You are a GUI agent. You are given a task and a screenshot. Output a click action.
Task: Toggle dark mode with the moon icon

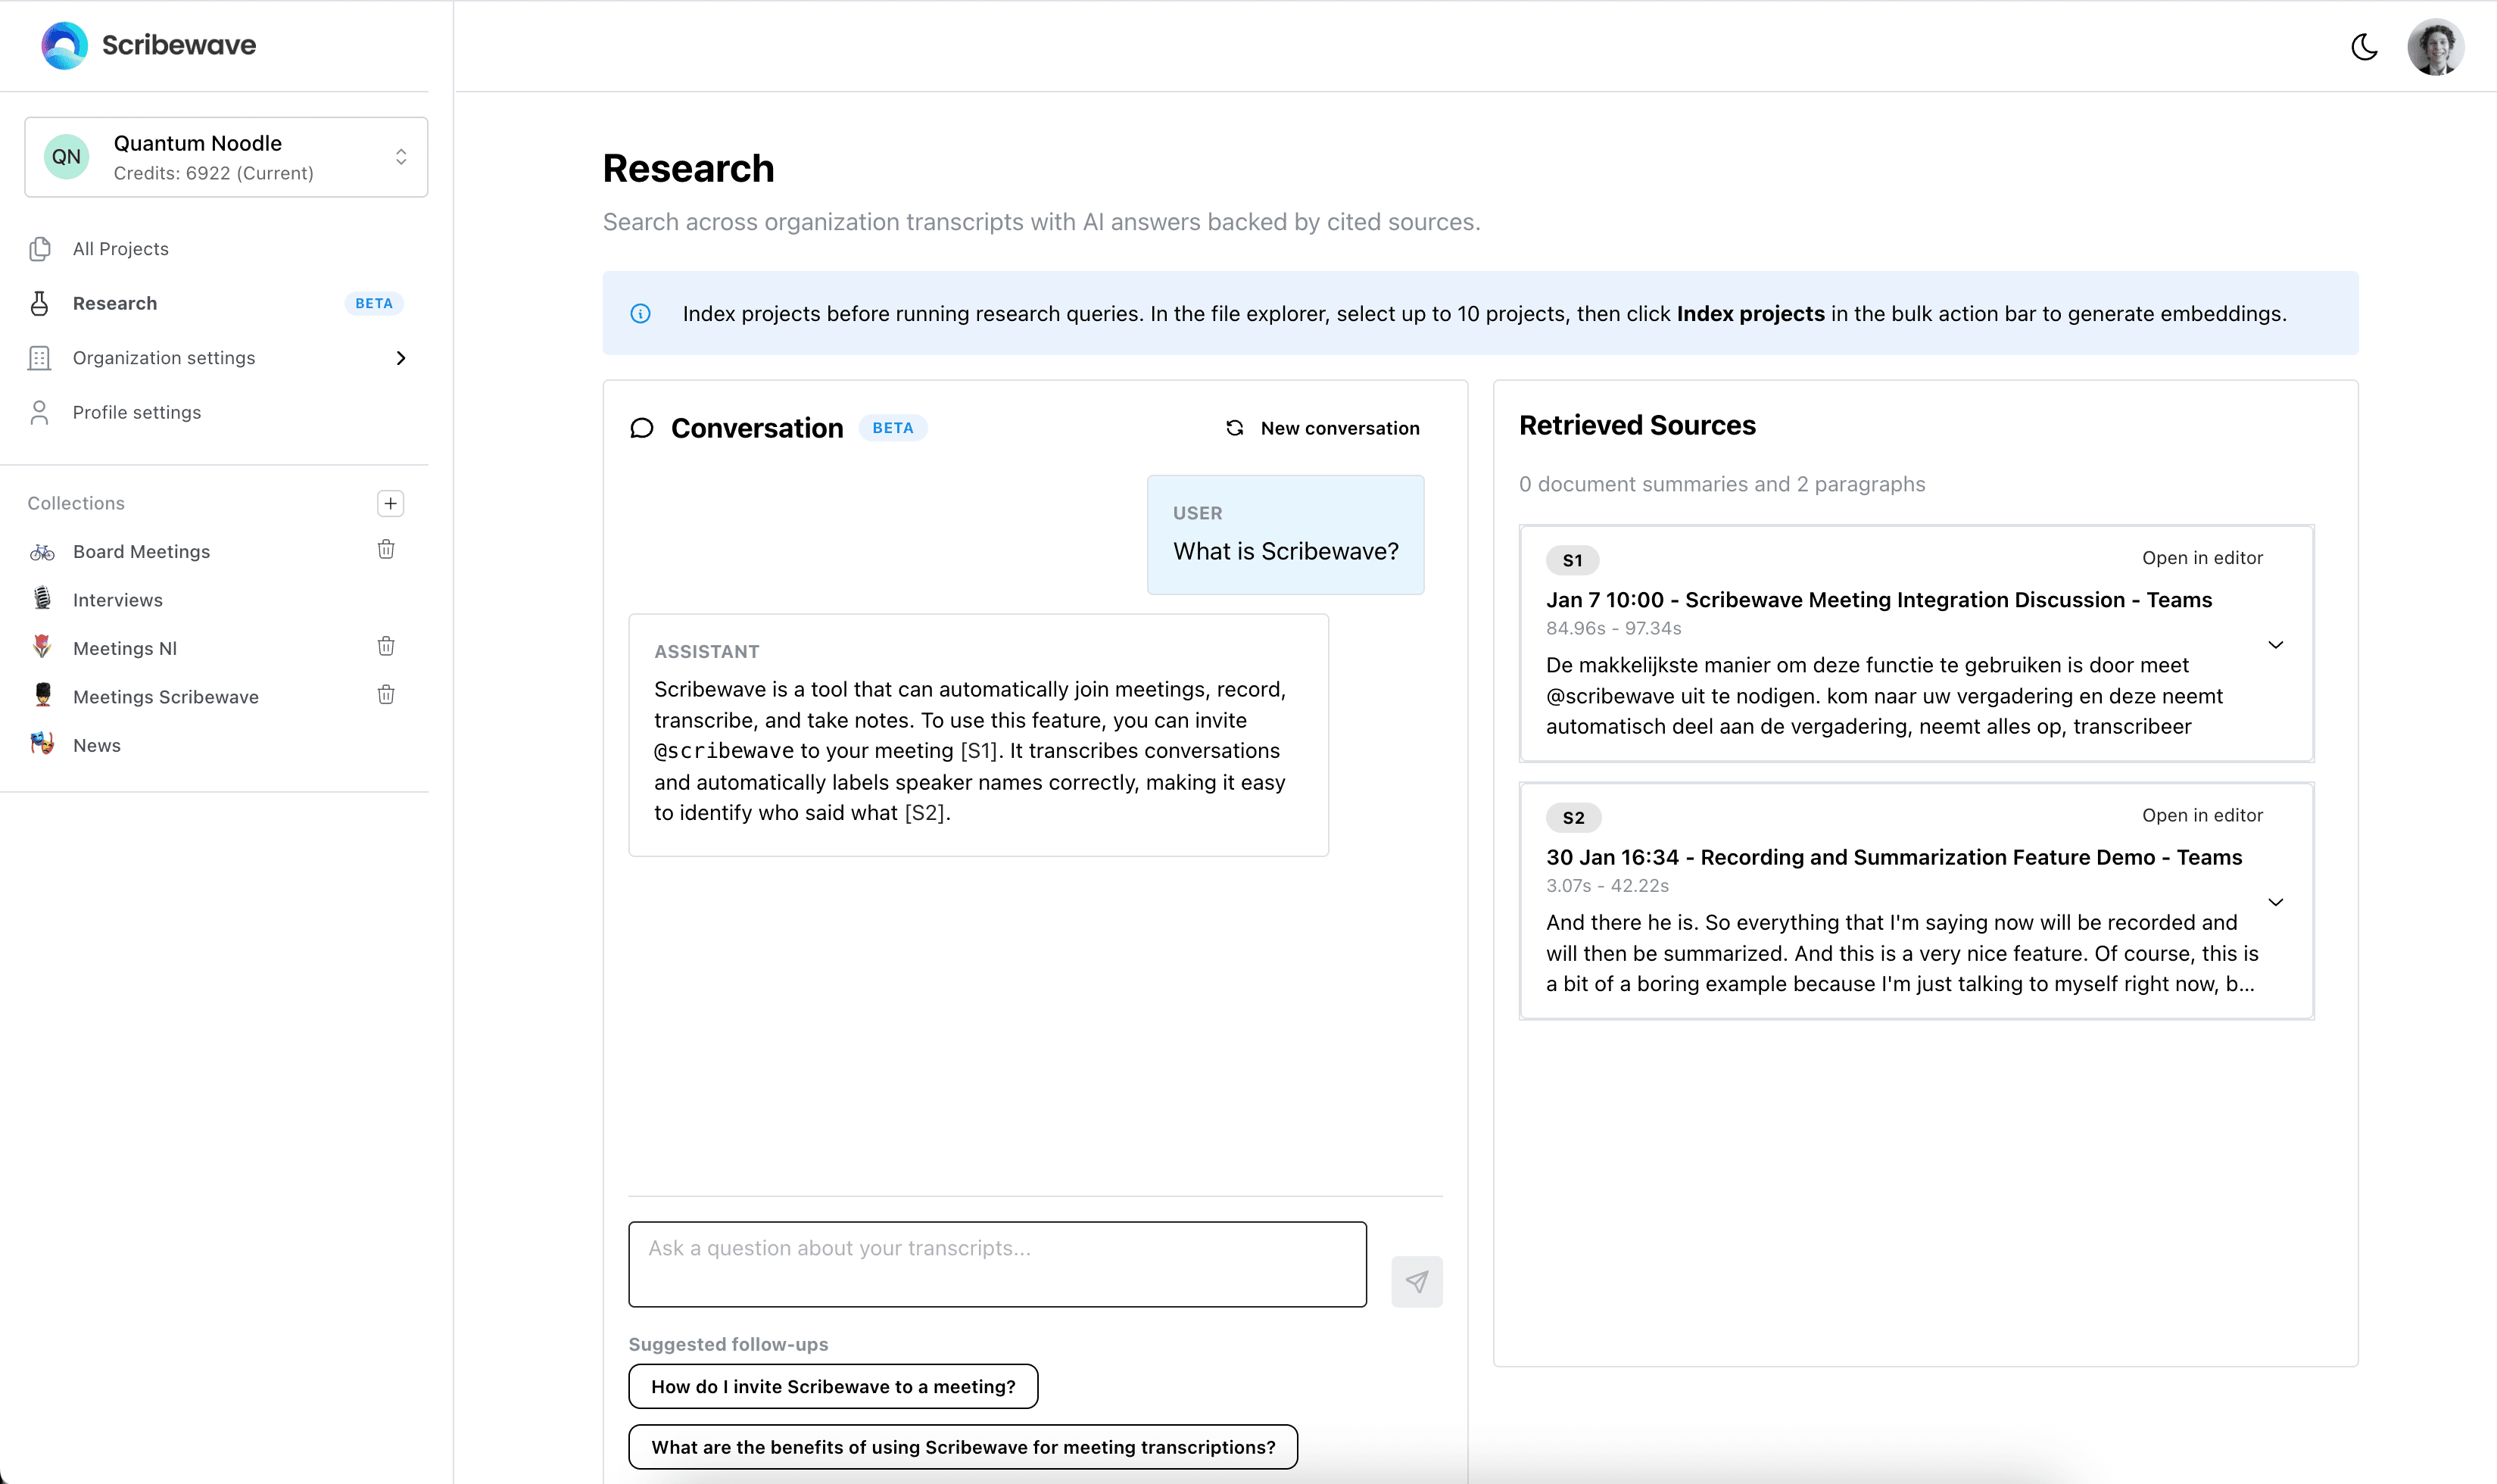(x=2364, y=46)
